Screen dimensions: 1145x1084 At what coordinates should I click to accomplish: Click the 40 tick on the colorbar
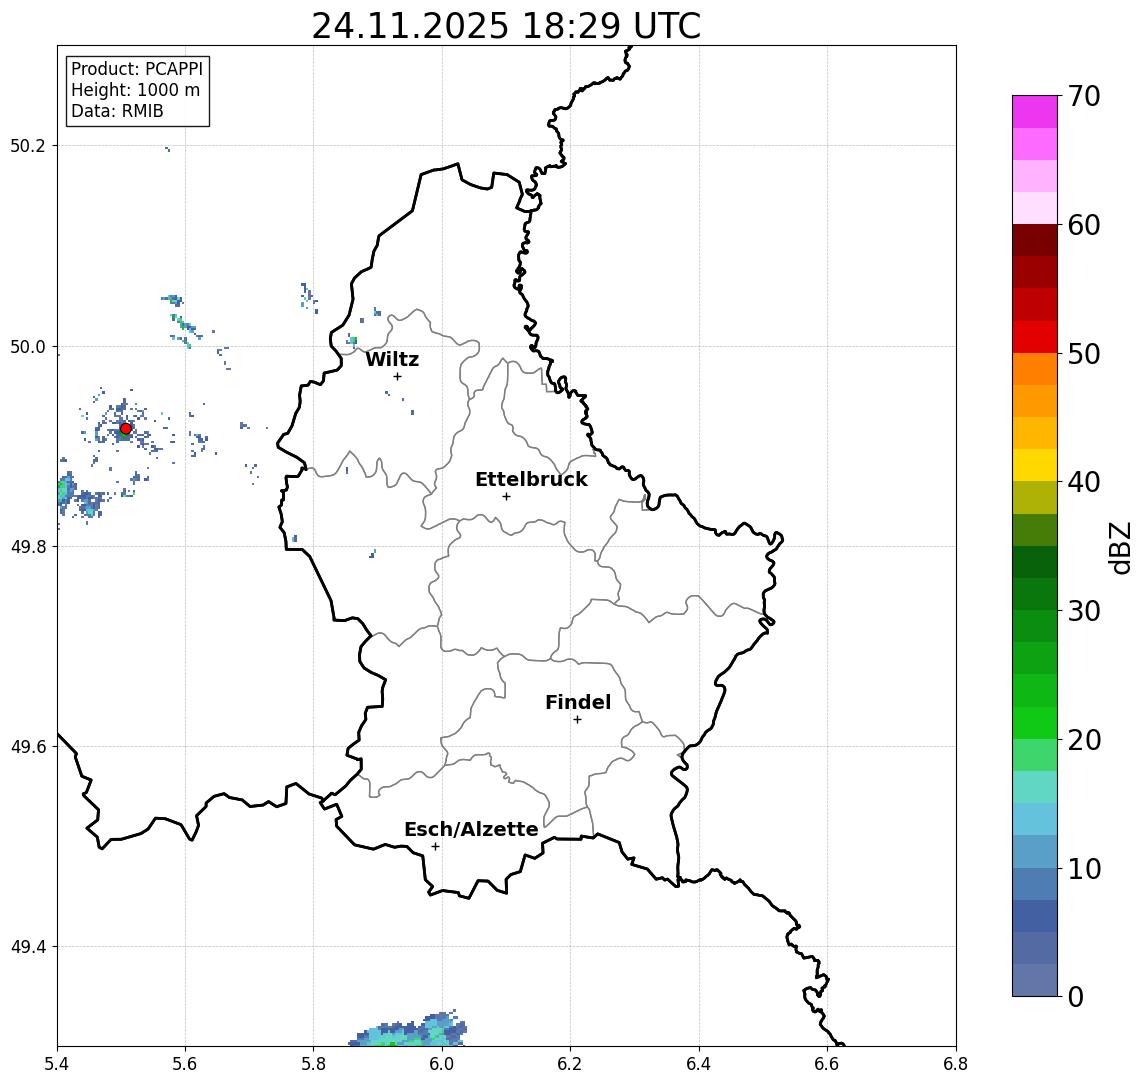click(1084, 482)
